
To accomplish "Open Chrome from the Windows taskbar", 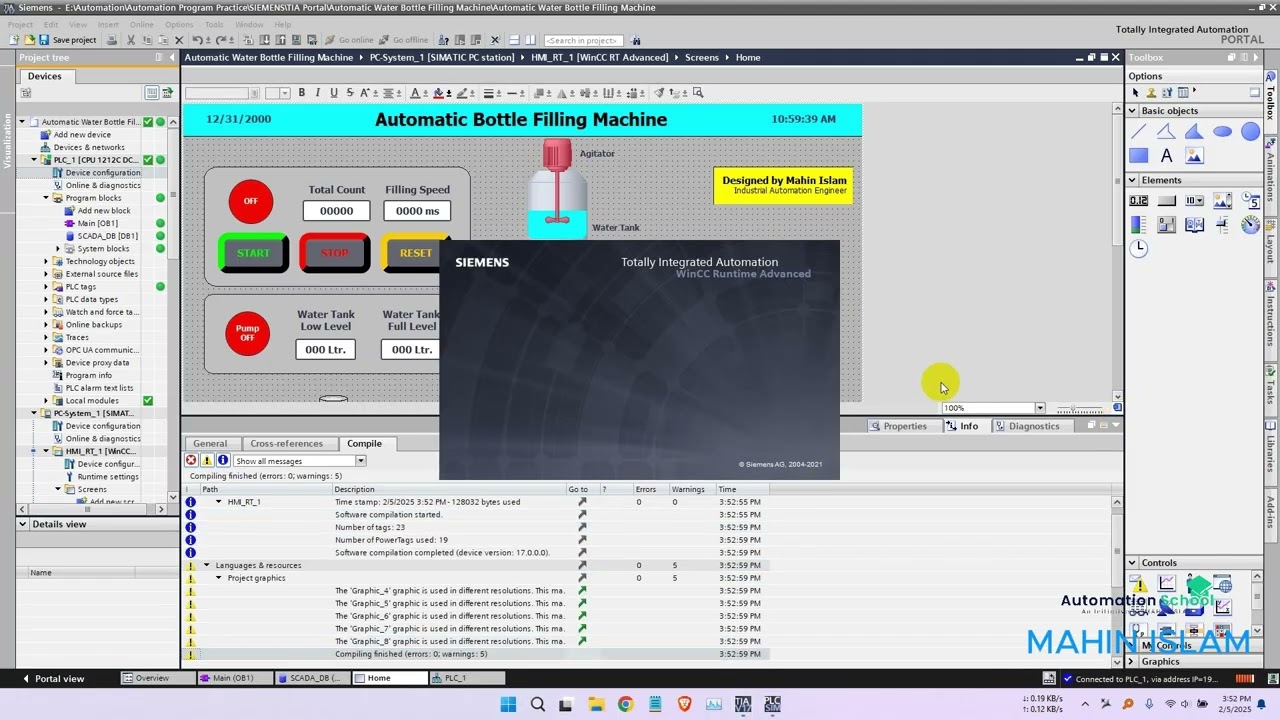I will coord(625,704).
